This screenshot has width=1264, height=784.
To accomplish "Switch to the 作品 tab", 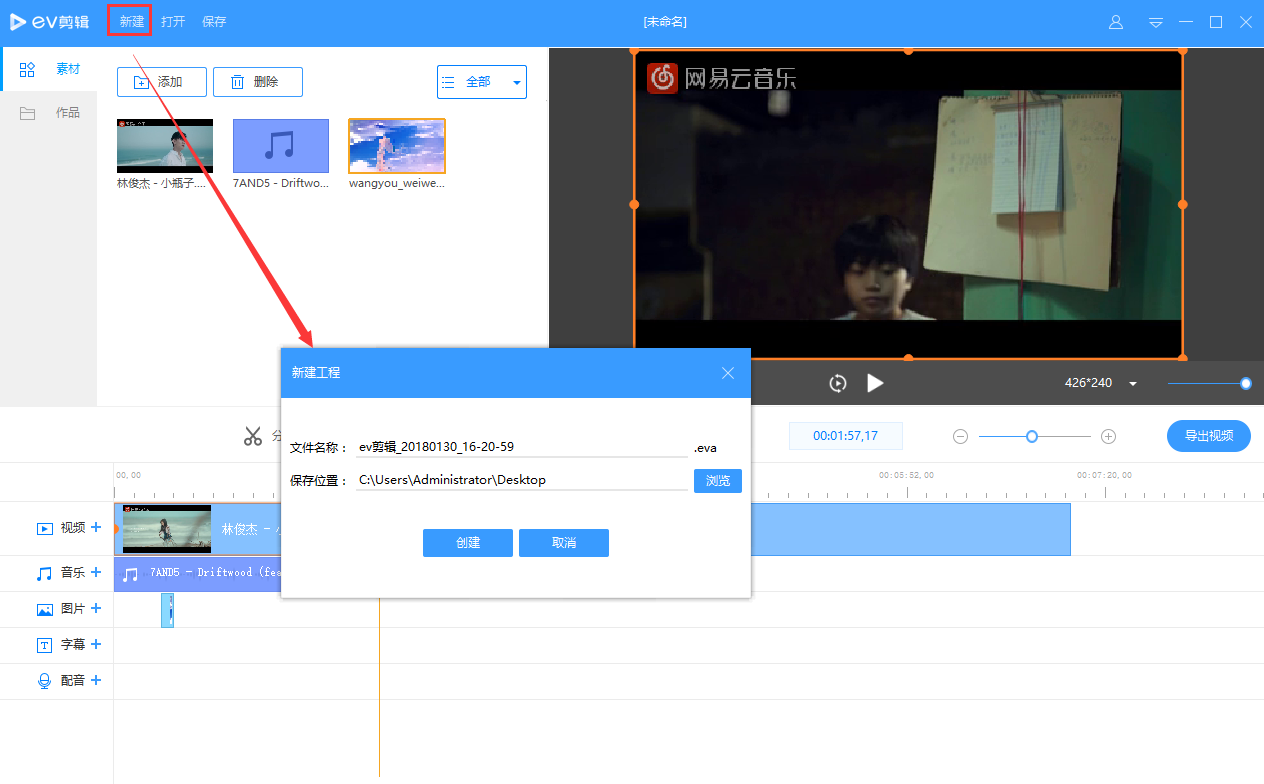I will [x=68, y=112].
